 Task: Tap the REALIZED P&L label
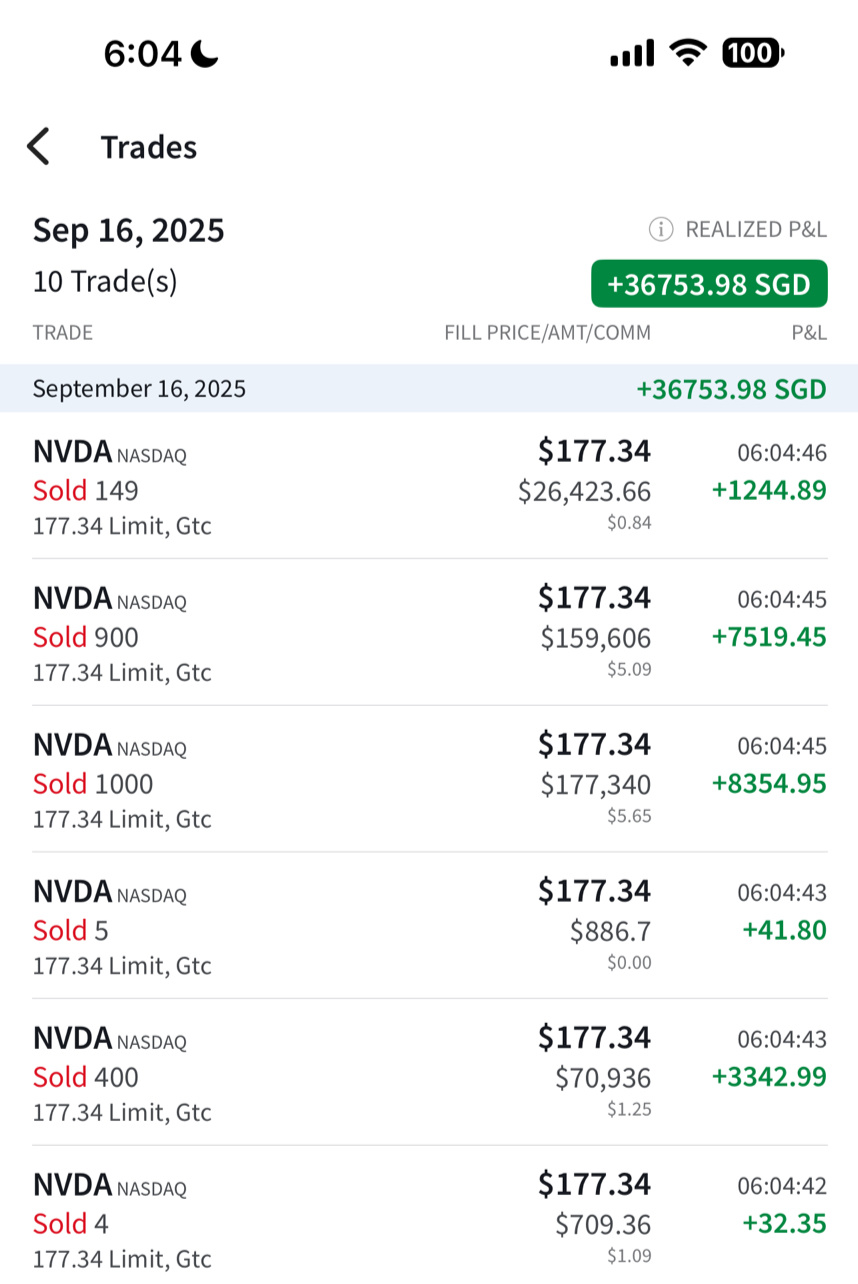point(756,230)
